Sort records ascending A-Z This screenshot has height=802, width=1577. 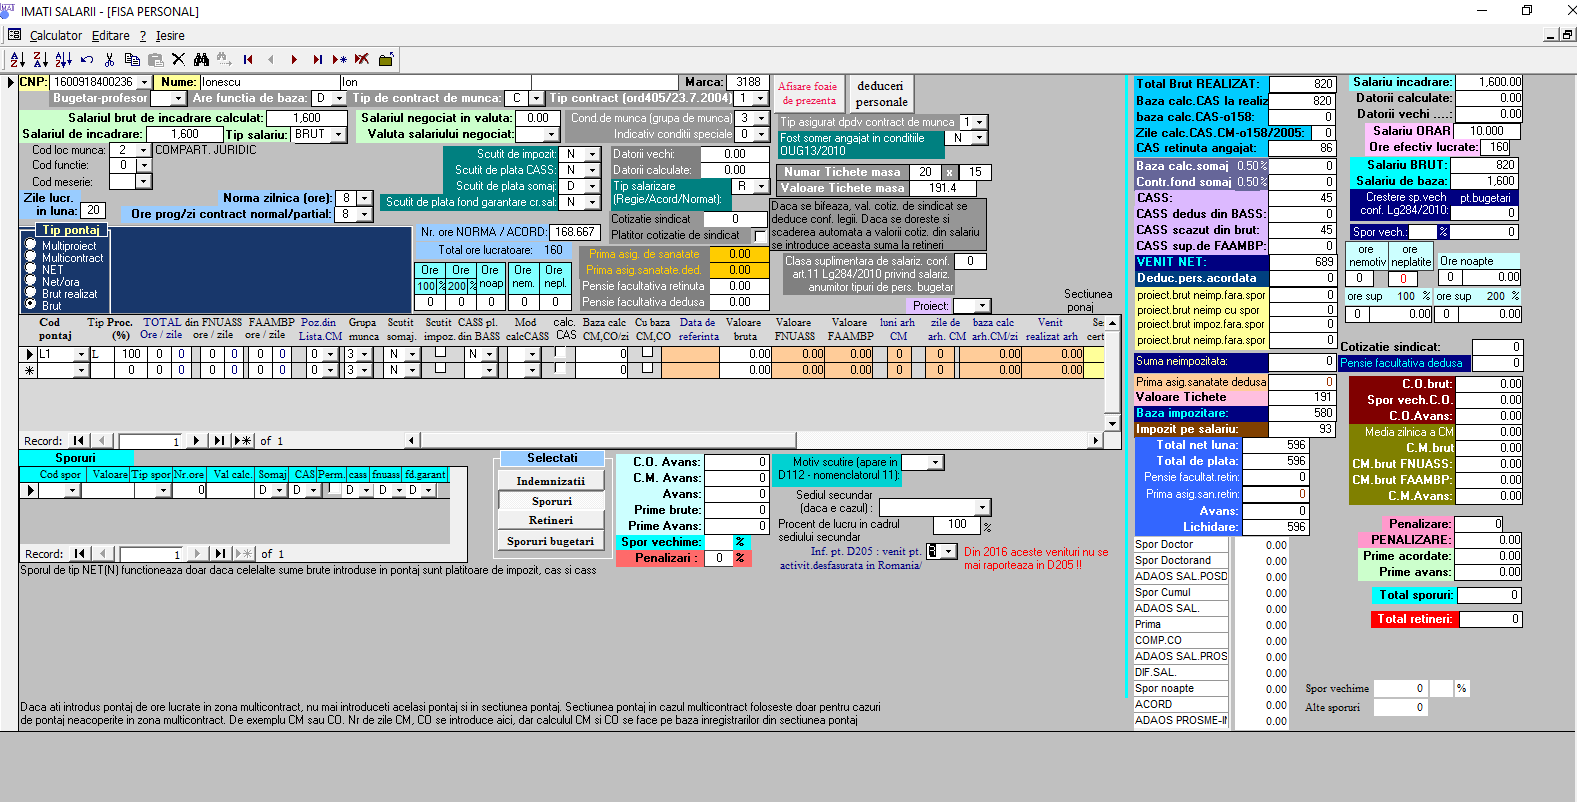tap(17, 59)
